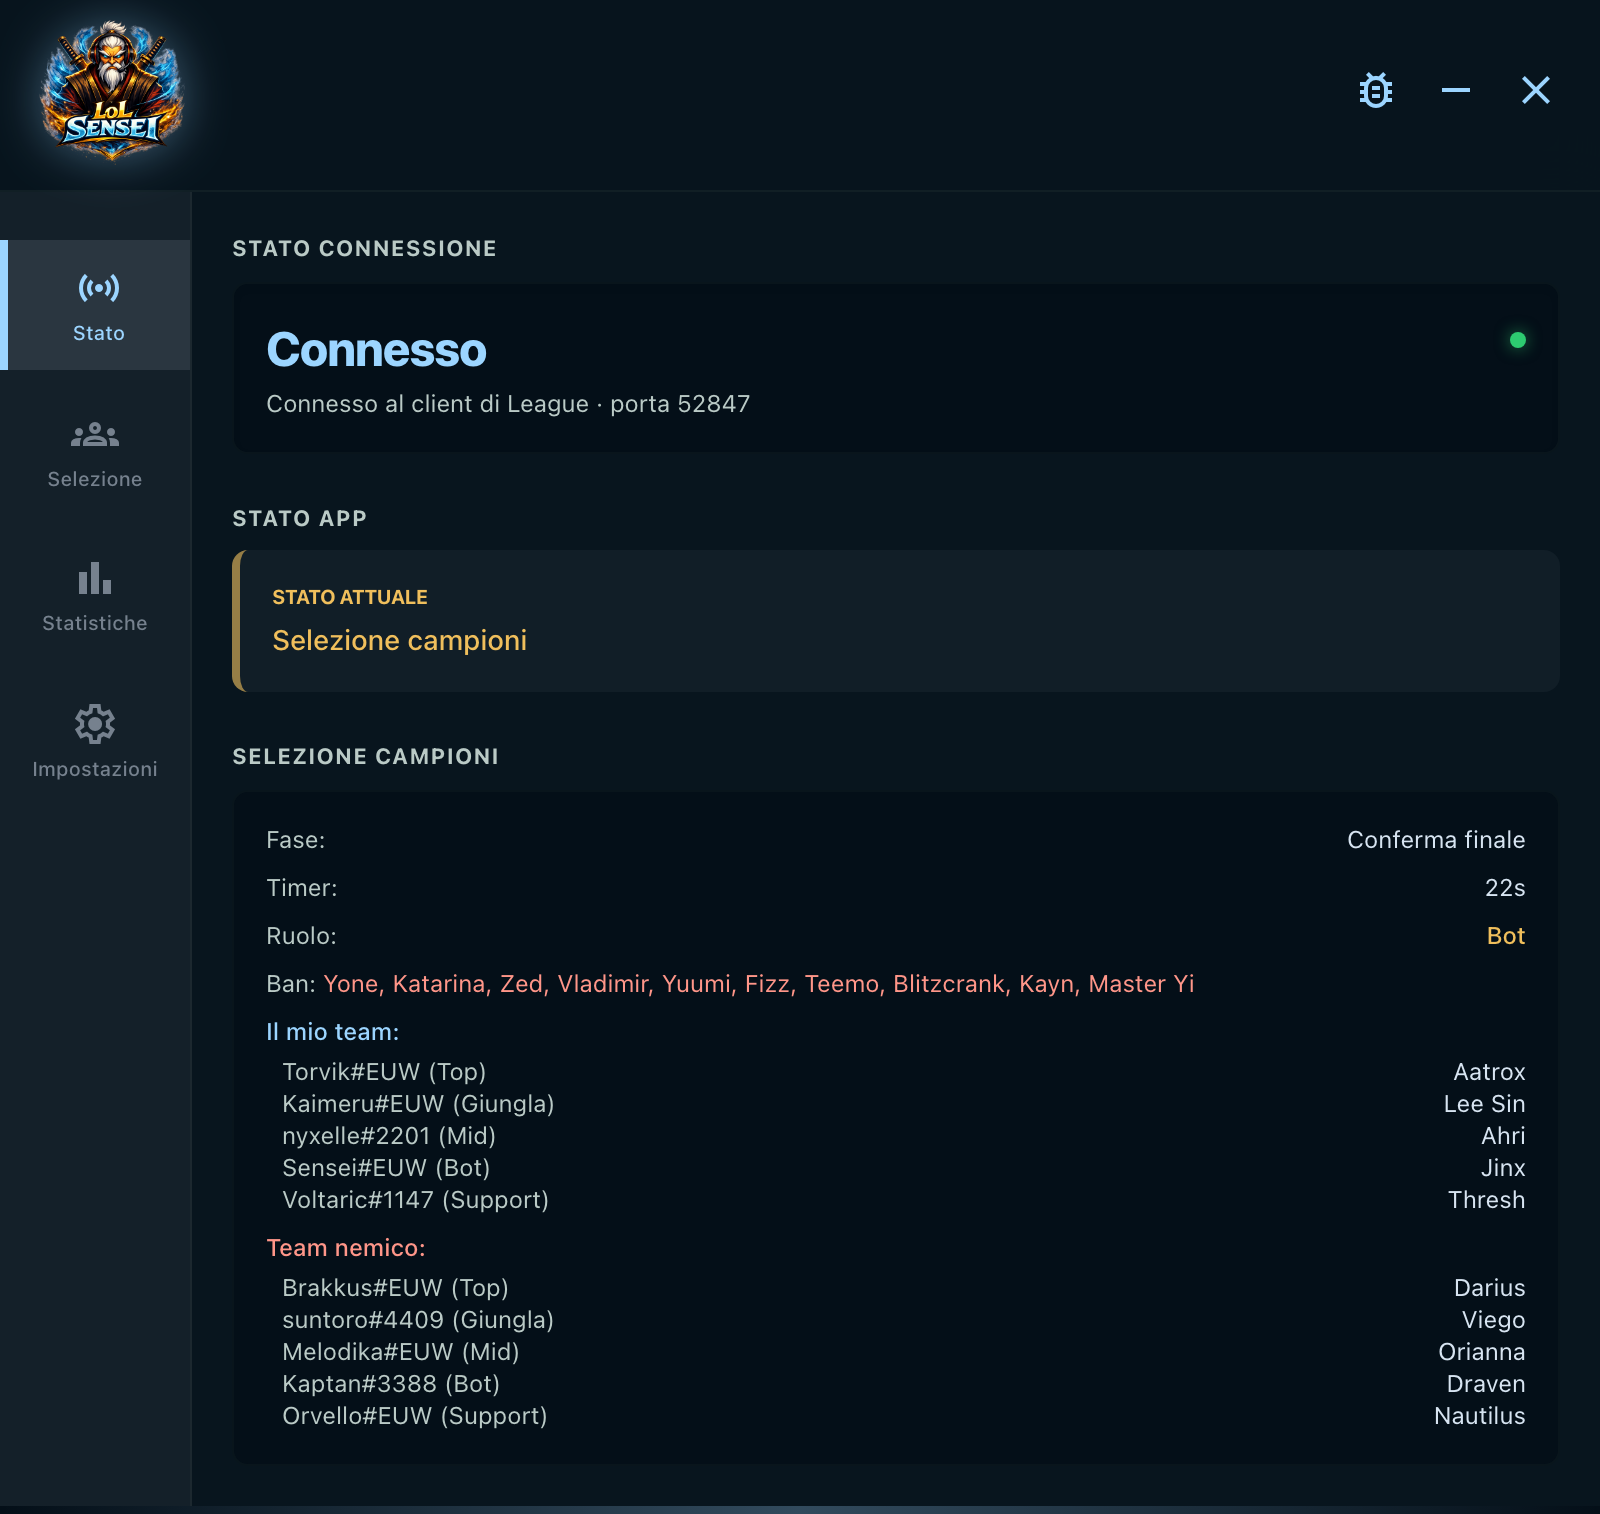Click the Orianna champion name
This screenshot has width=1600, height=1514.
[x=1482, y=1352]
